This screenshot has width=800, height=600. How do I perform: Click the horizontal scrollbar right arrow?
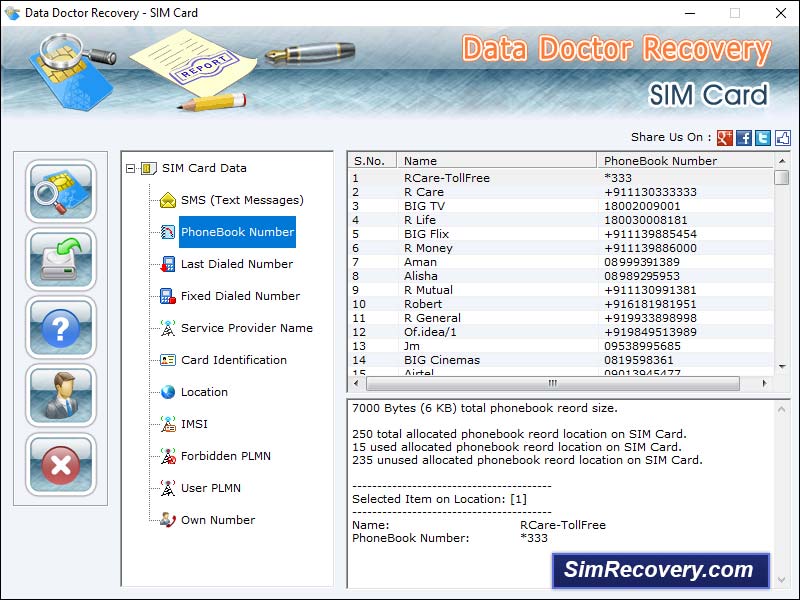point(764,383)
